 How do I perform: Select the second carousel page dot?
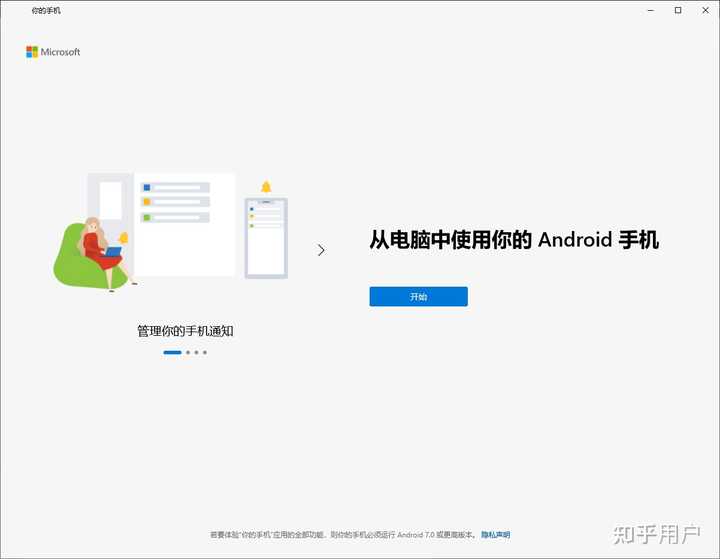pyautogui.click(x=188, y=352)
